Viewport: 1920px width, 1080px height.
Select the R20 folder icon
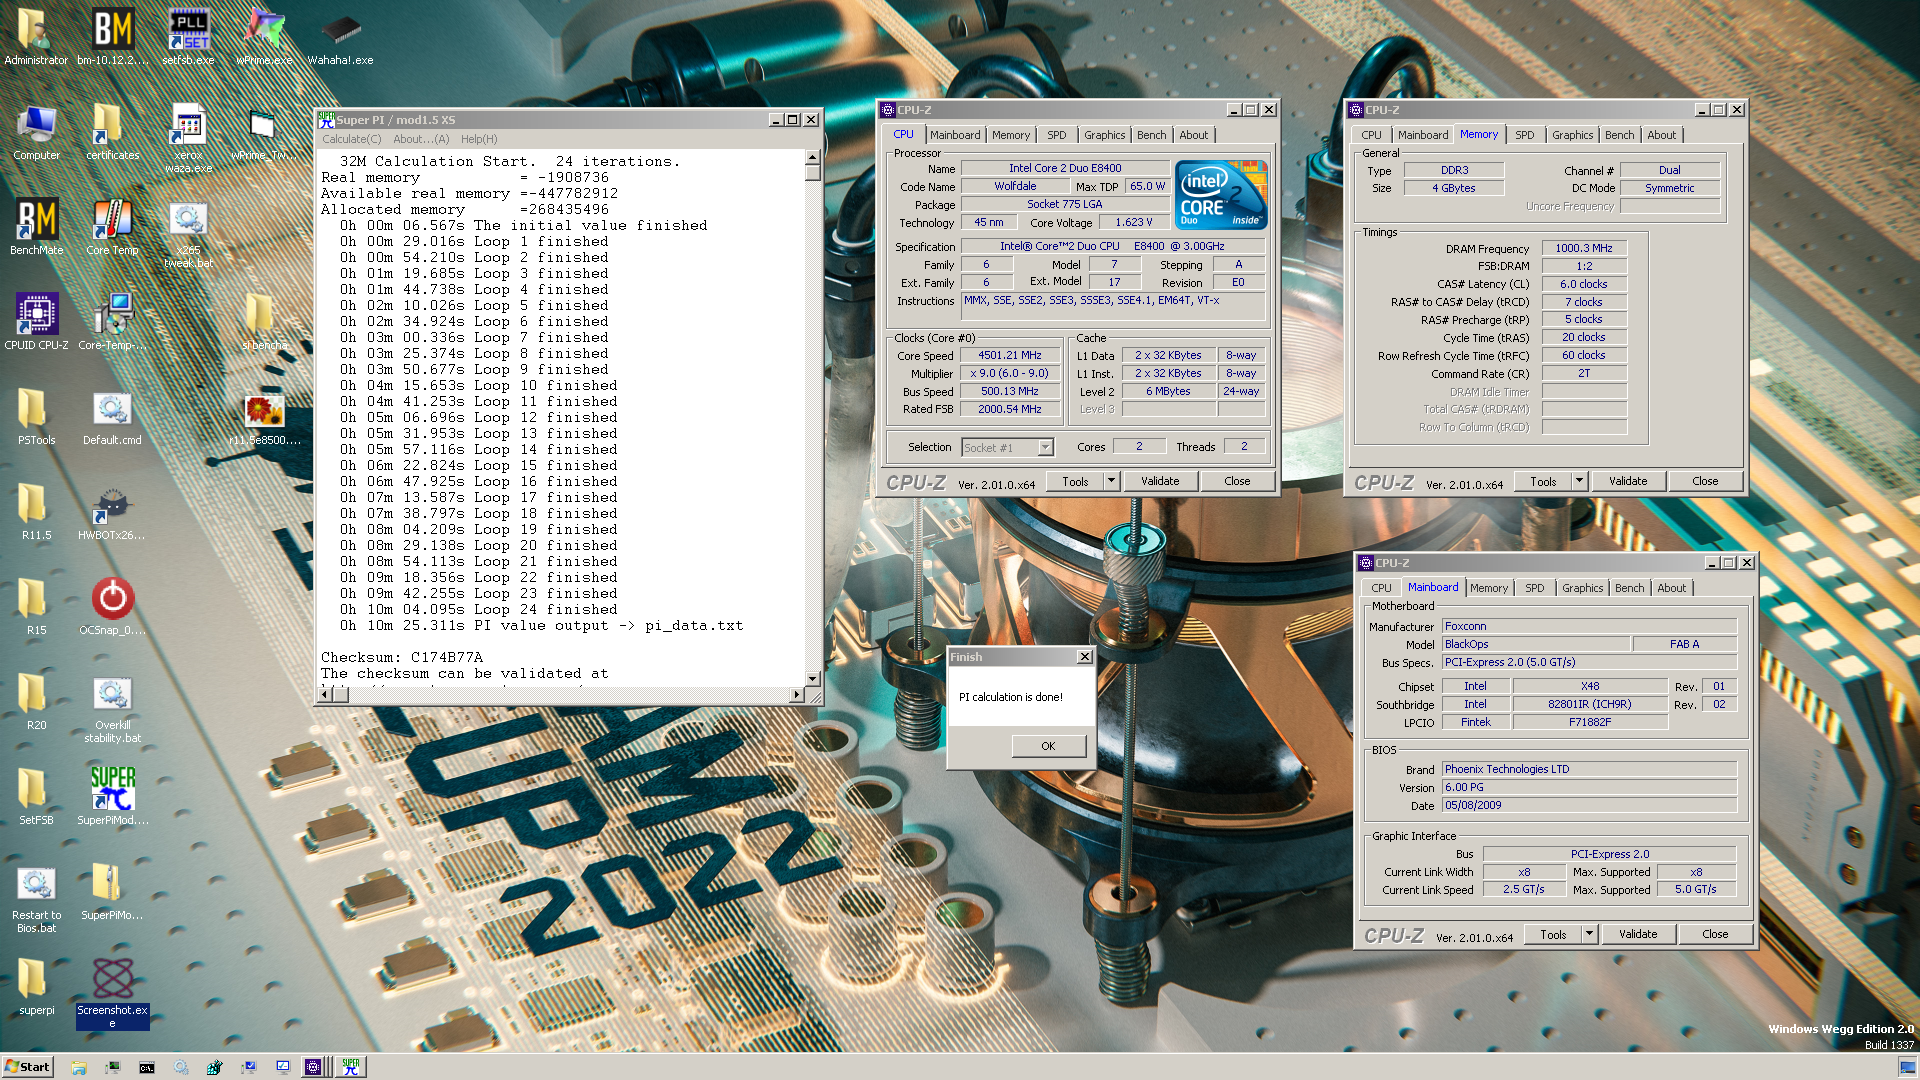[x=36, y=702]
